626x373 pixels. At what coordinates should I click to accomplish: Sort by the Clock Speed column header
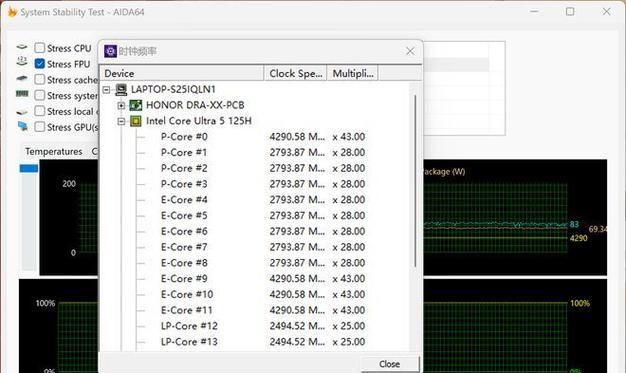pos(295,73)
